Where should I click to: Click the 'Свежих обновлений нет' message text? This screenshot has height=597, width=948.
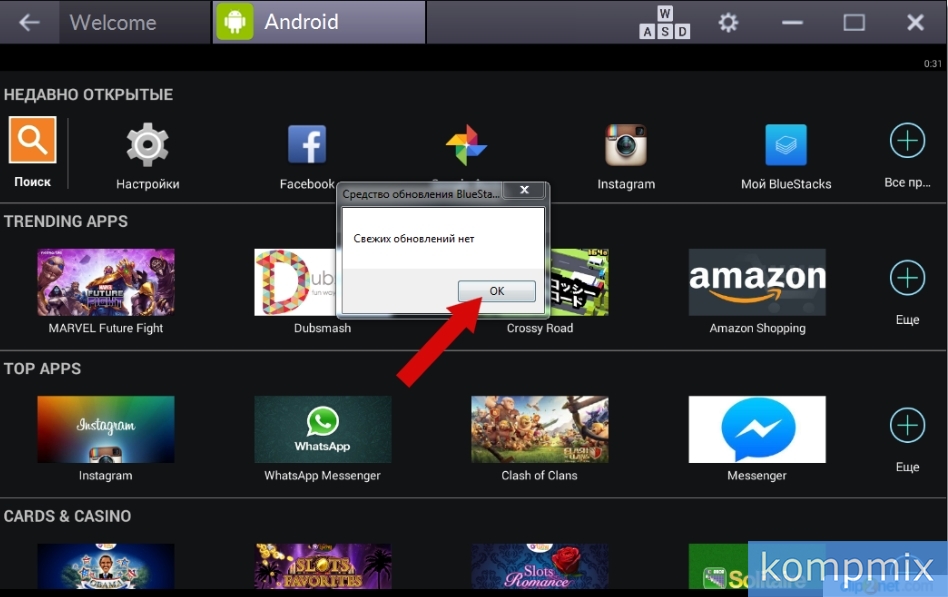(x=414, y=239)
